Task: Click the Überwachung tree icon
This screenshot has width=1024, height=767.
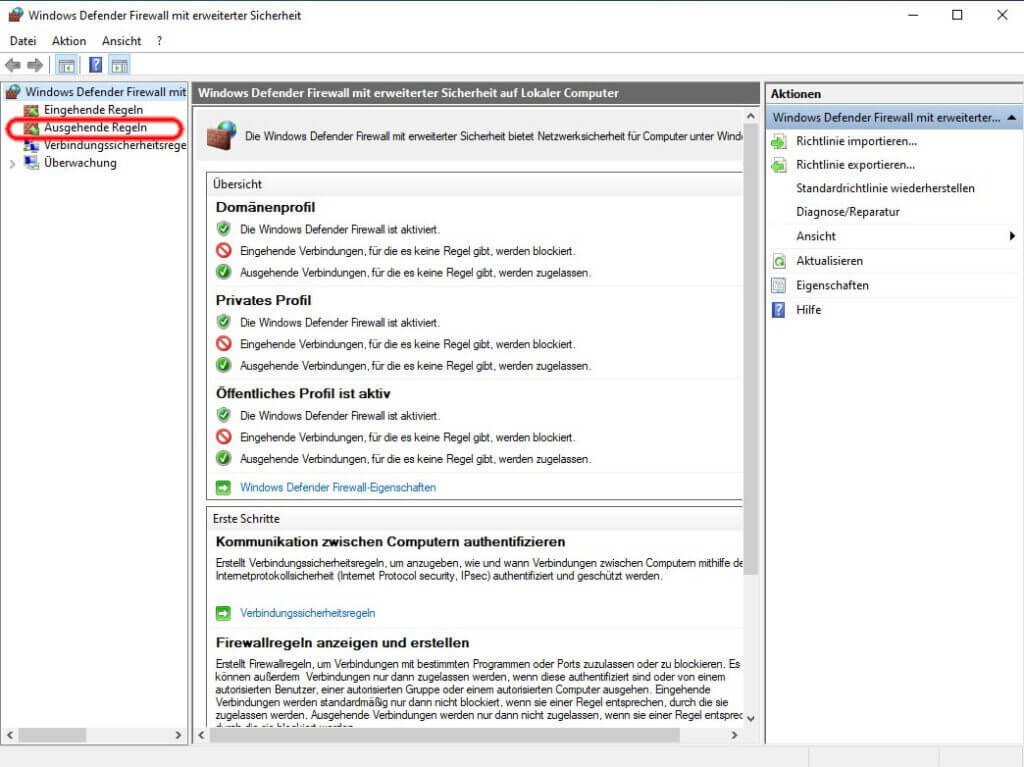Action: click(x=31, y=163)
